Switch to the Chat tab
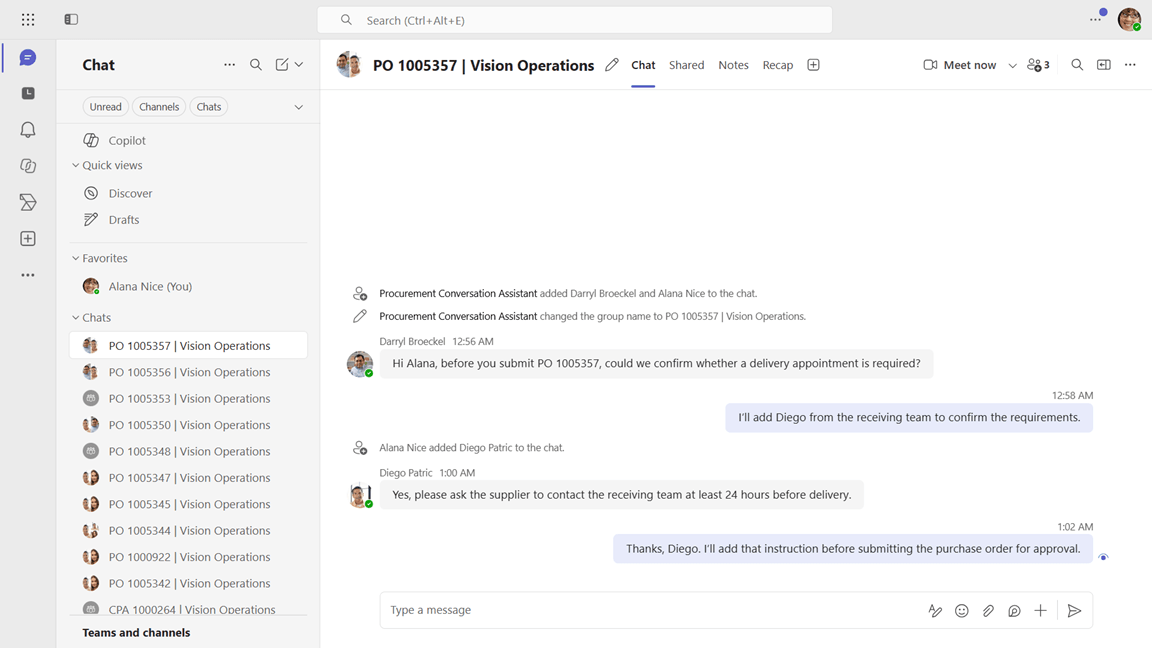The width and height of the screenshot is (1152, 648). click(643, 65)
